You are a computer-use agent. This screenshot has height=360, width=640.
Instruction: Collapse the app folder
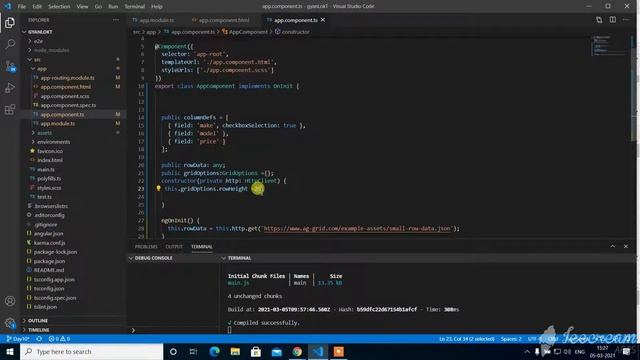(x=42, y=69)
